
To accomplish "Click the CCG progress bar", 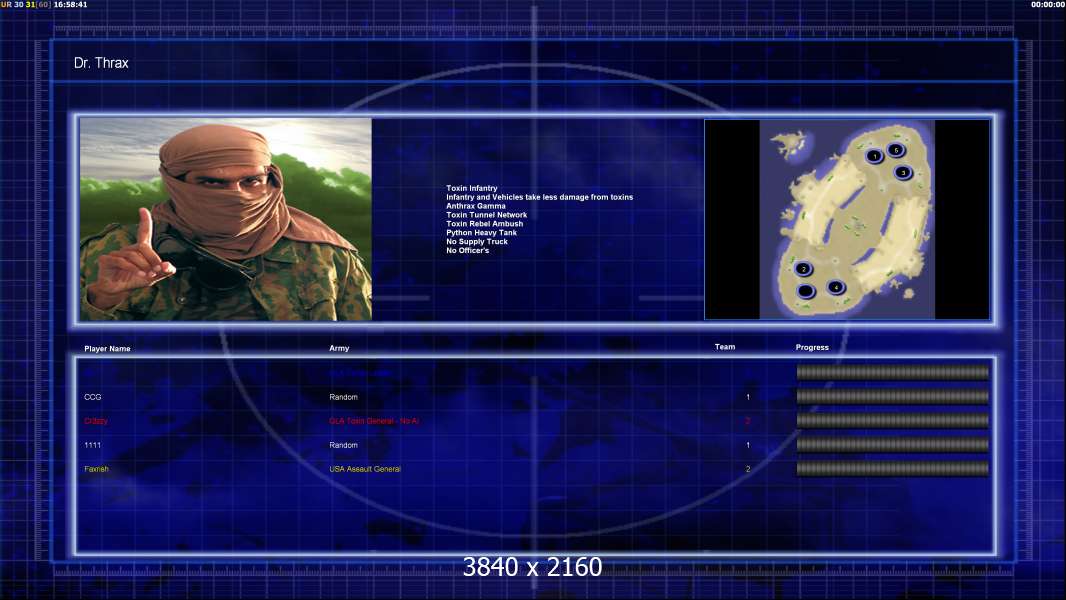I will 893,396.
